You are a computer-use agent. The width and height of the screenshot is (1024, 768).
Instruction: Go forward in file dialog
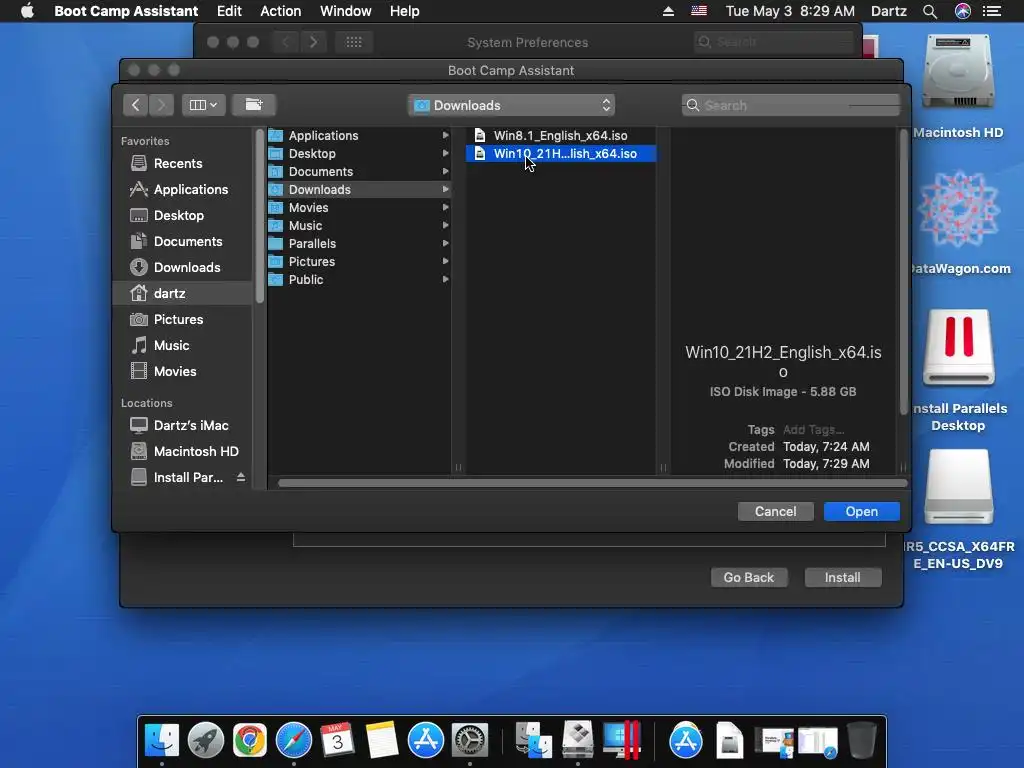tap(161, 105)
